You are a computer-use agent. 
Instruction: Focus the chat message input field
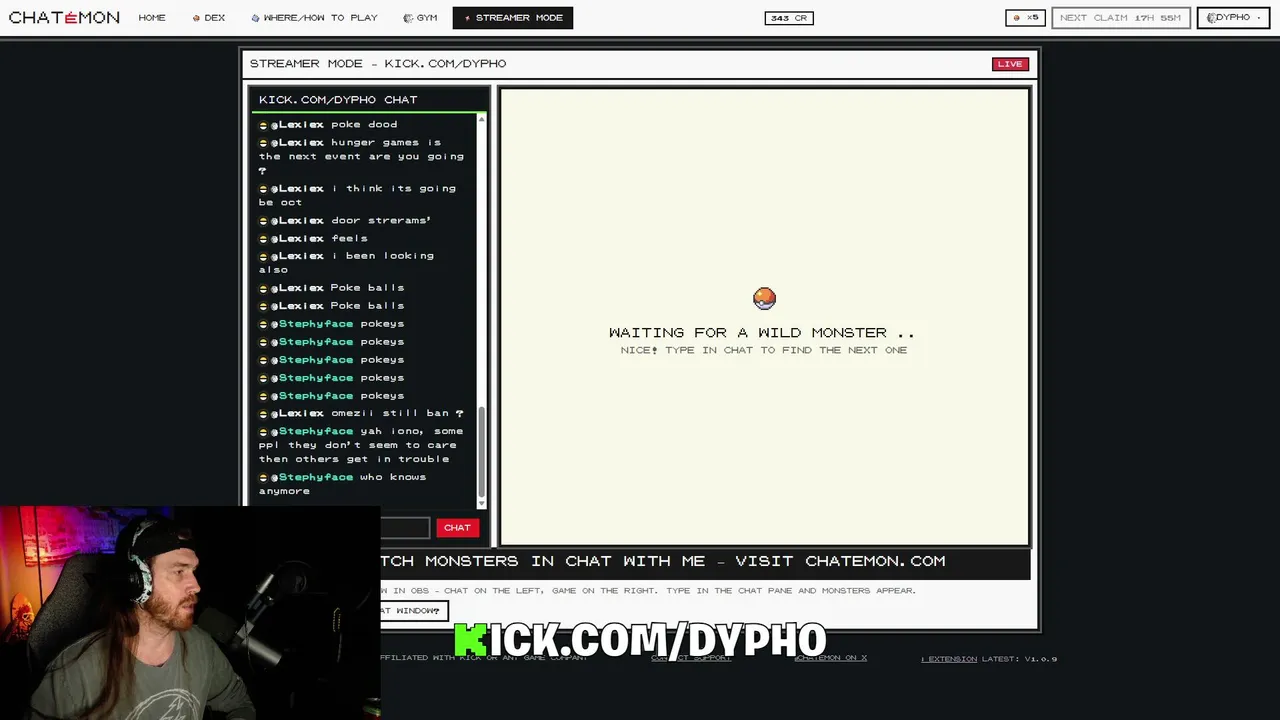[x=405, y=528]
